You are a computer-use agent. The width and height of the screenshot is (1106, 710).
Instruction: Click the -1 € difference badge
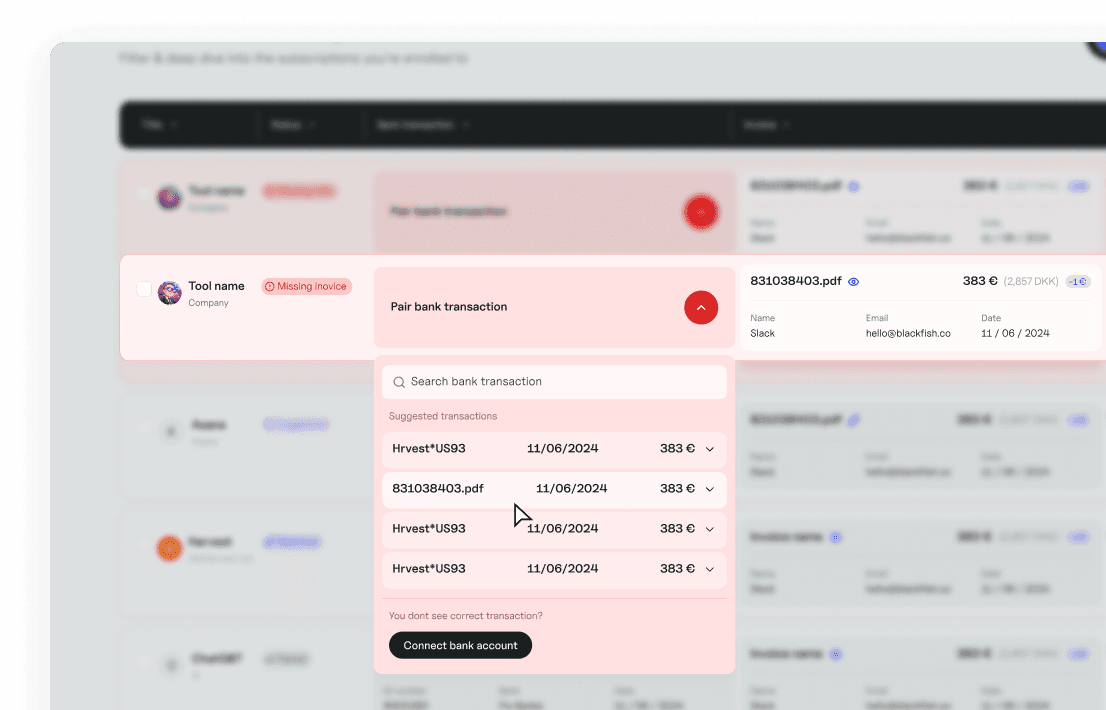pyautogui.click(x=1077, y=282)
